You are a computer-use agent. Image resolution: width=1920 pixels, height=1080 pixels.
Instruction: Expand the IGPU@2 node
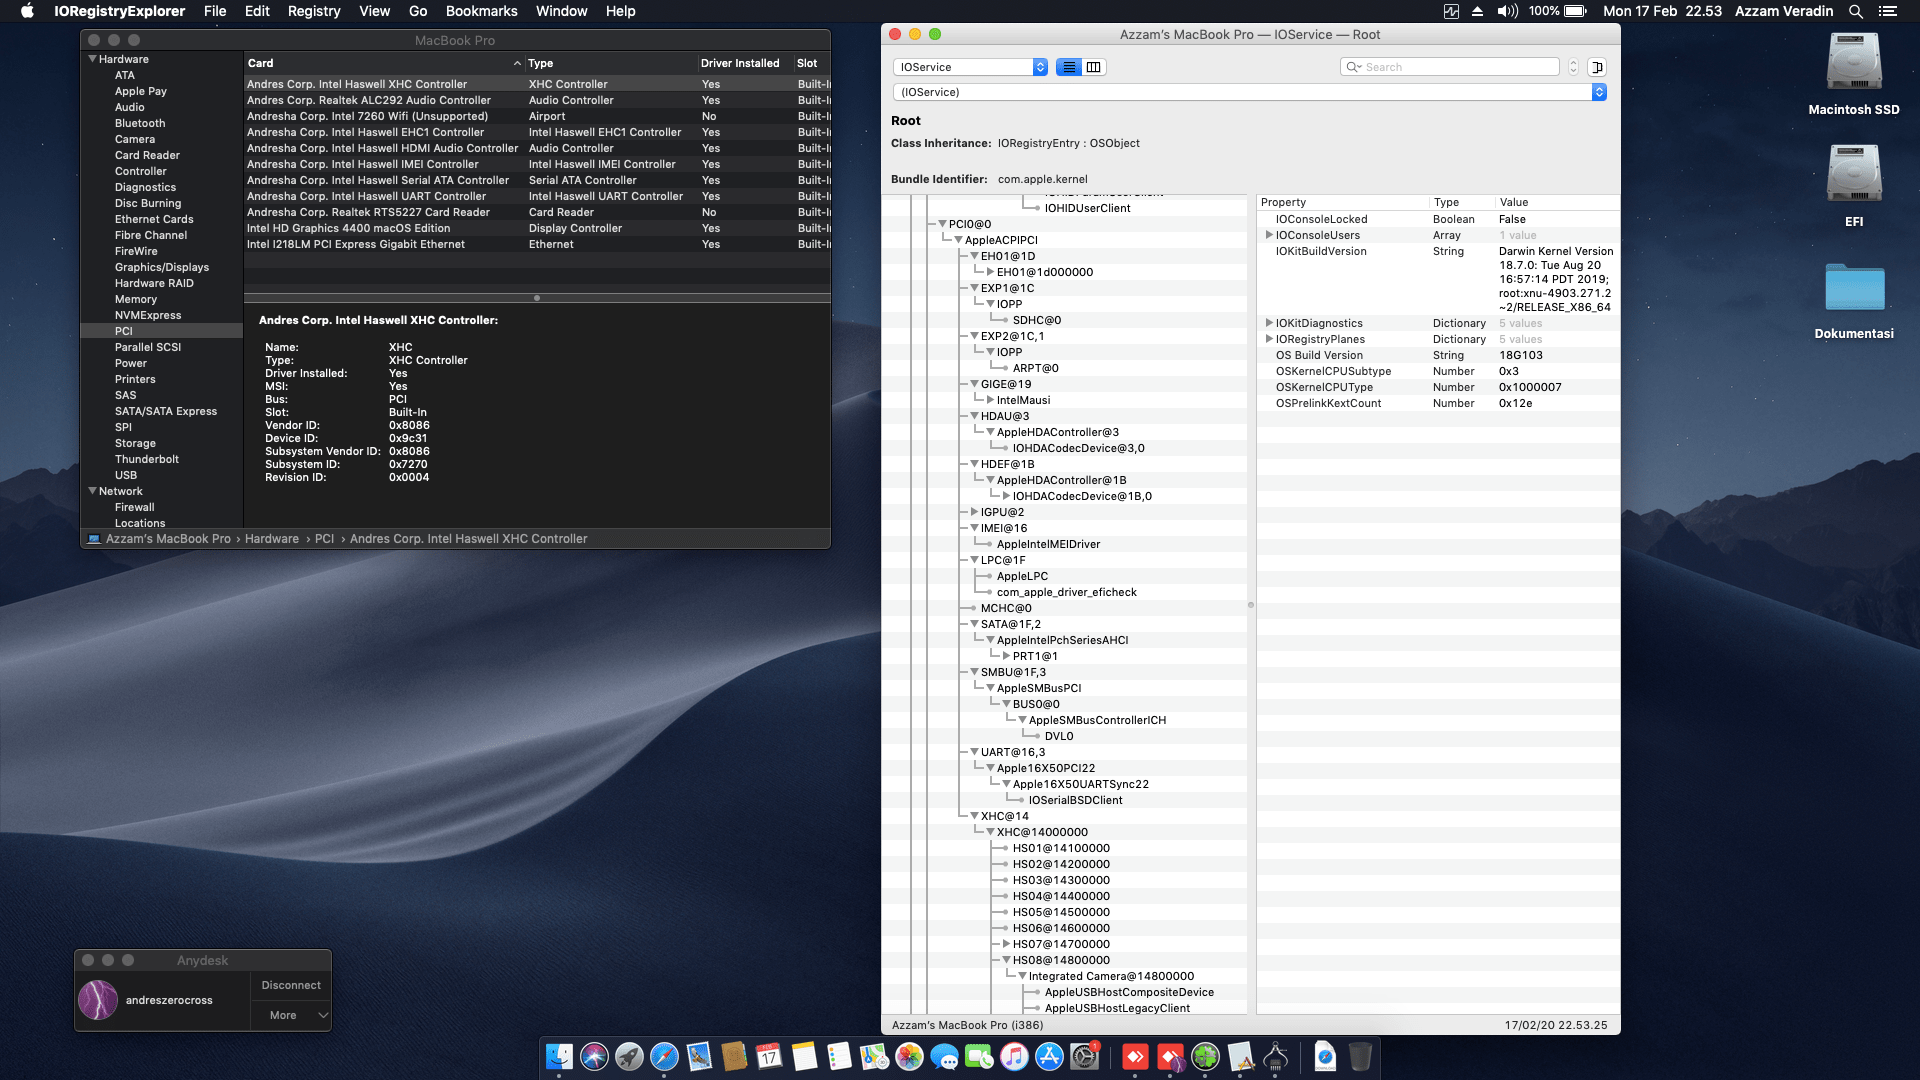point(974,512)
